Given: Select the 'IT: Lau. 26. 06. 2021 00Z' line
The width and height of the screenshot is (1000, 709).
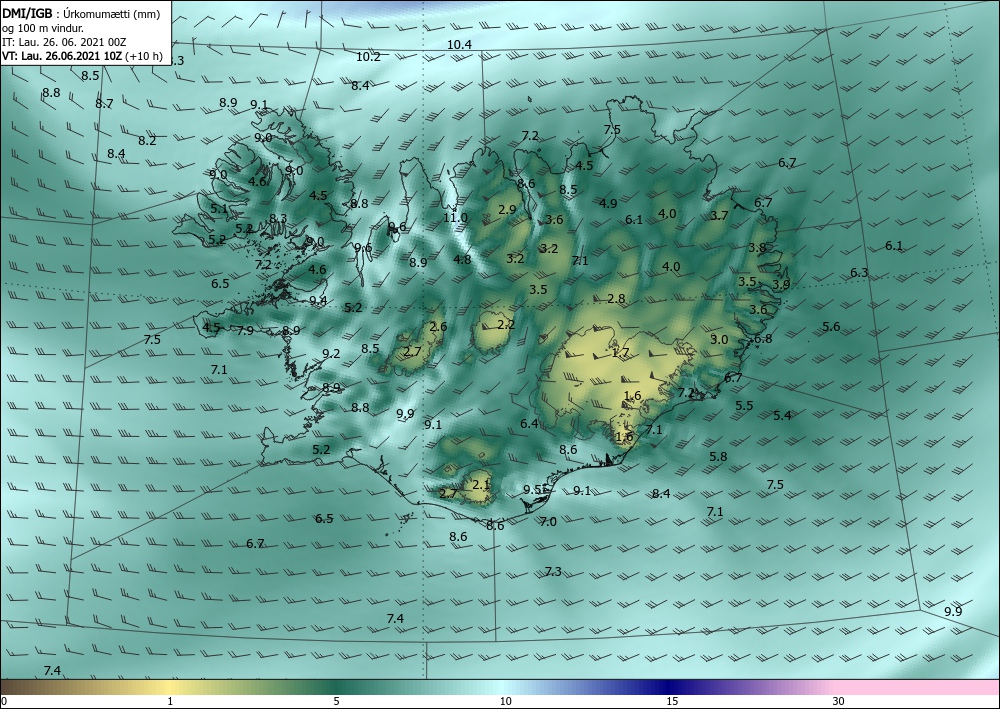Looking at the screenshot, I should 64,42.
